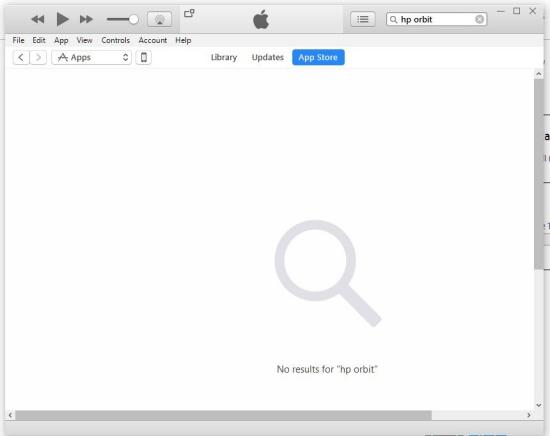Click the magnifier icon in search field

point(394,19)
